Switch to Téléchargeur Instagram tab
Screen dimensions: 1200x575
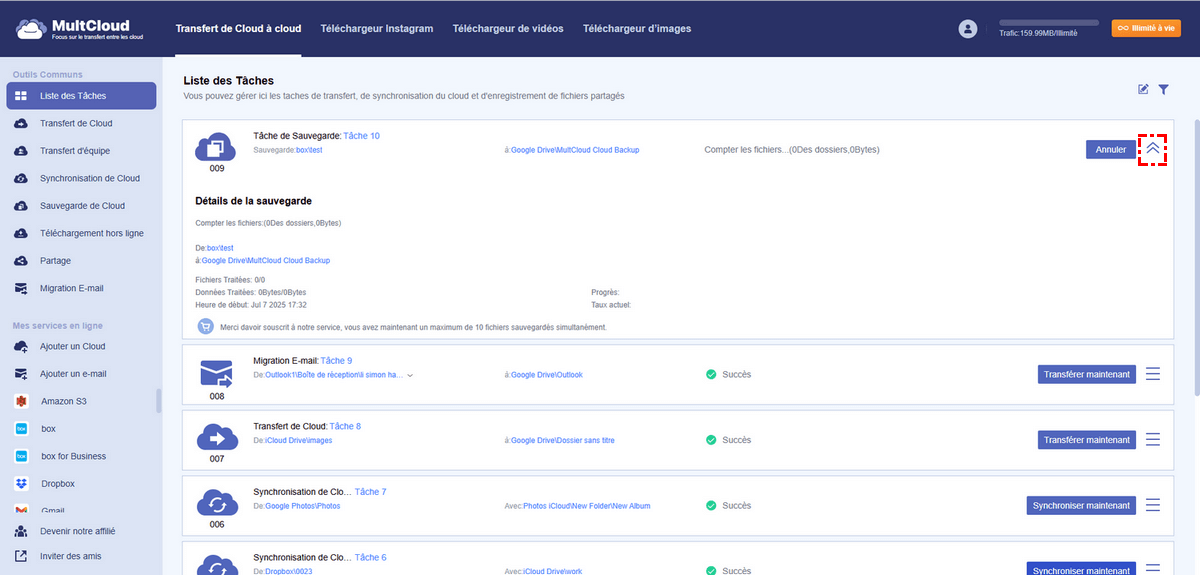point(377,29)
